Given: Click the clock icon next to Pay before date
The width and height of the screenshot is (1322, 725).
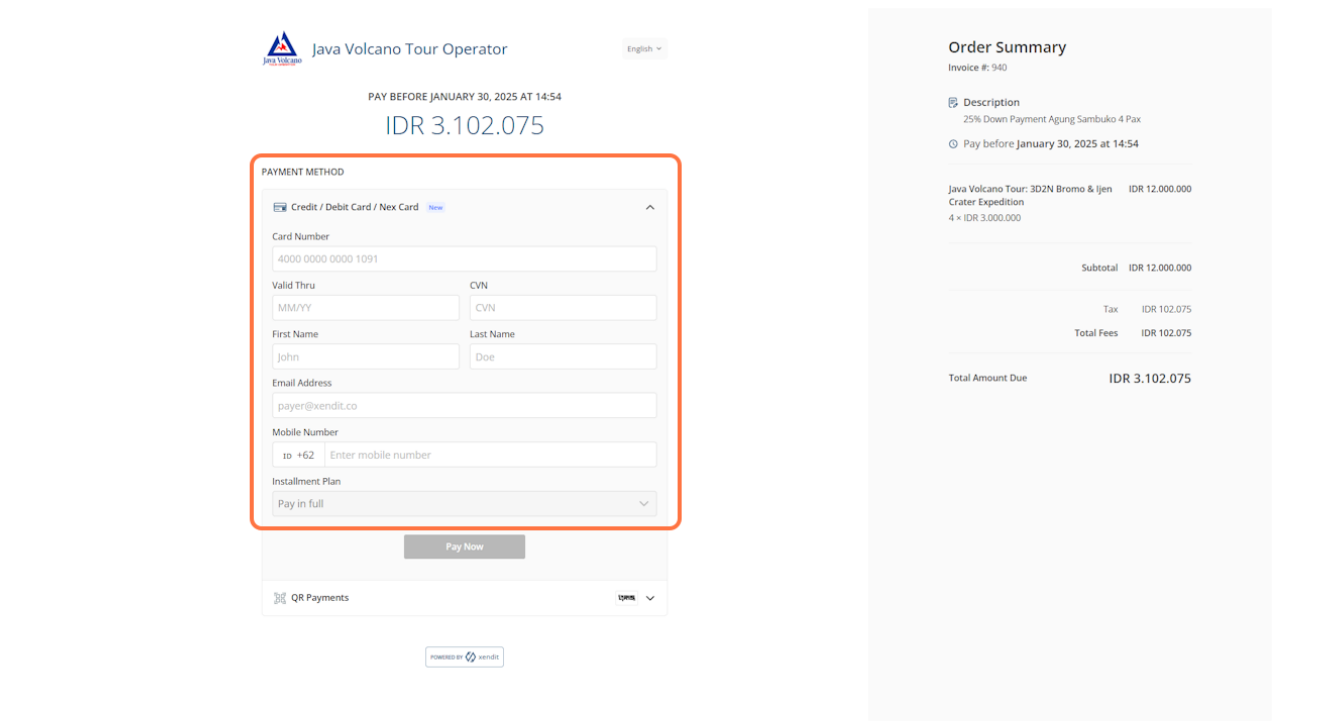Looking at the screenshot, I should pos(952,143).
